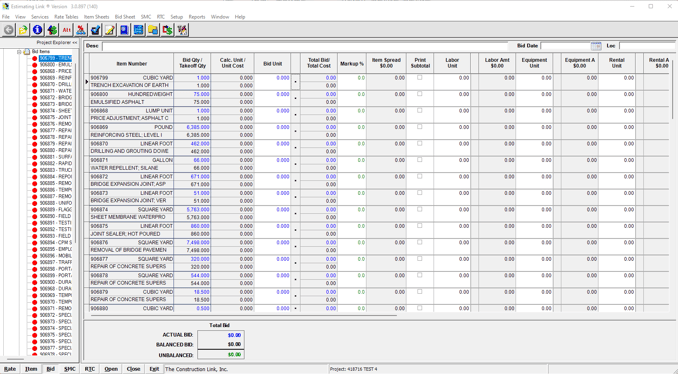Check Print Subtotal for item 906868

(419, 110)
